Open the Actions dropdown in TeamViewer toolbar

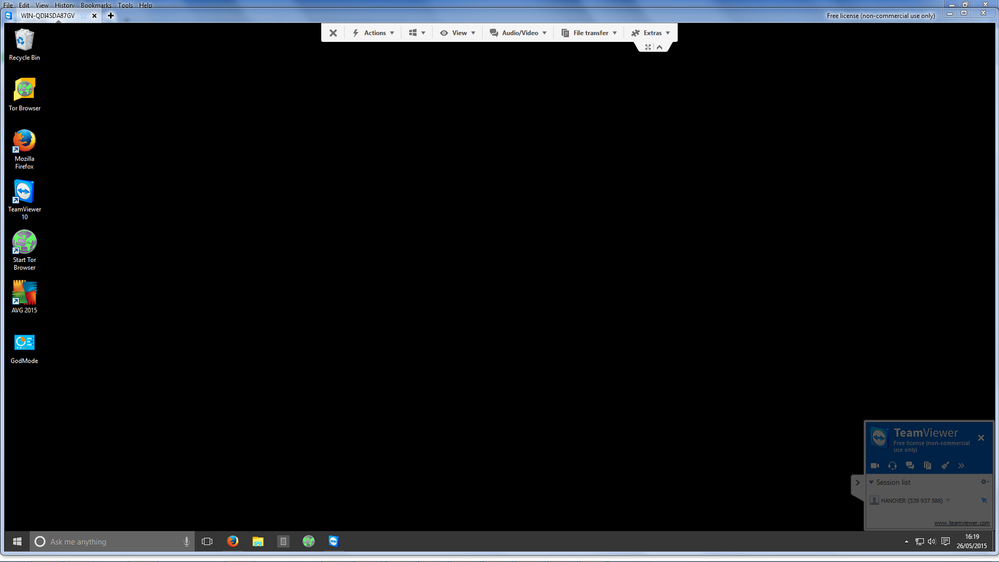click(373, 33)
